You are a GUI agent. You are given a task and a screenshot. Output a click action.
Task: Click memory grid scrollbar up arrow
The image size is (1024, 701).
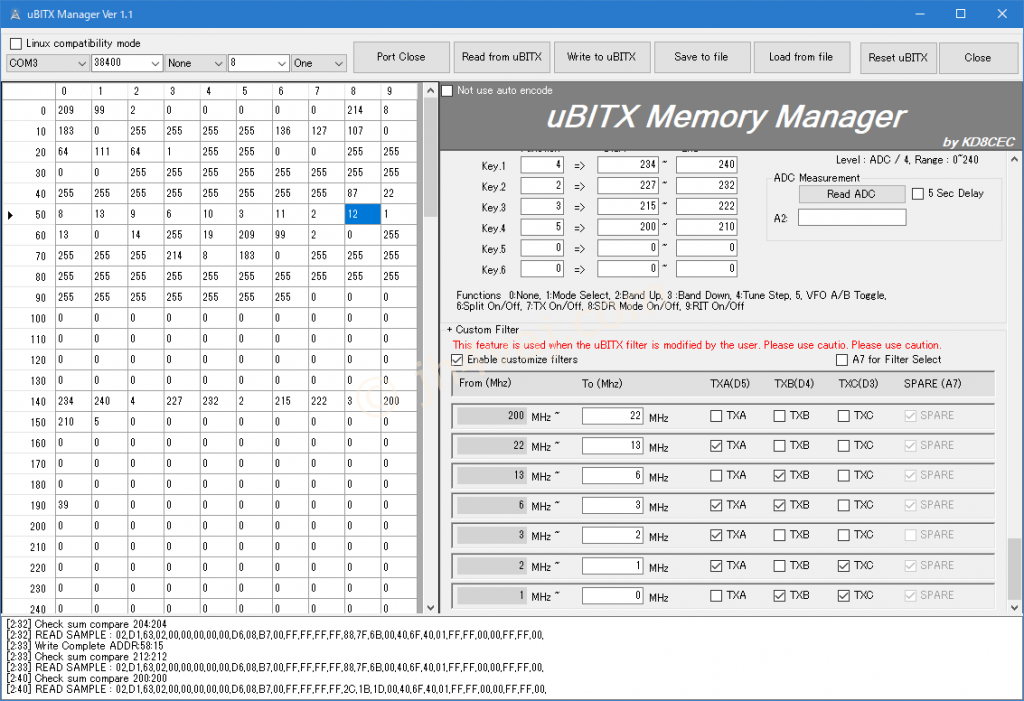430,90
